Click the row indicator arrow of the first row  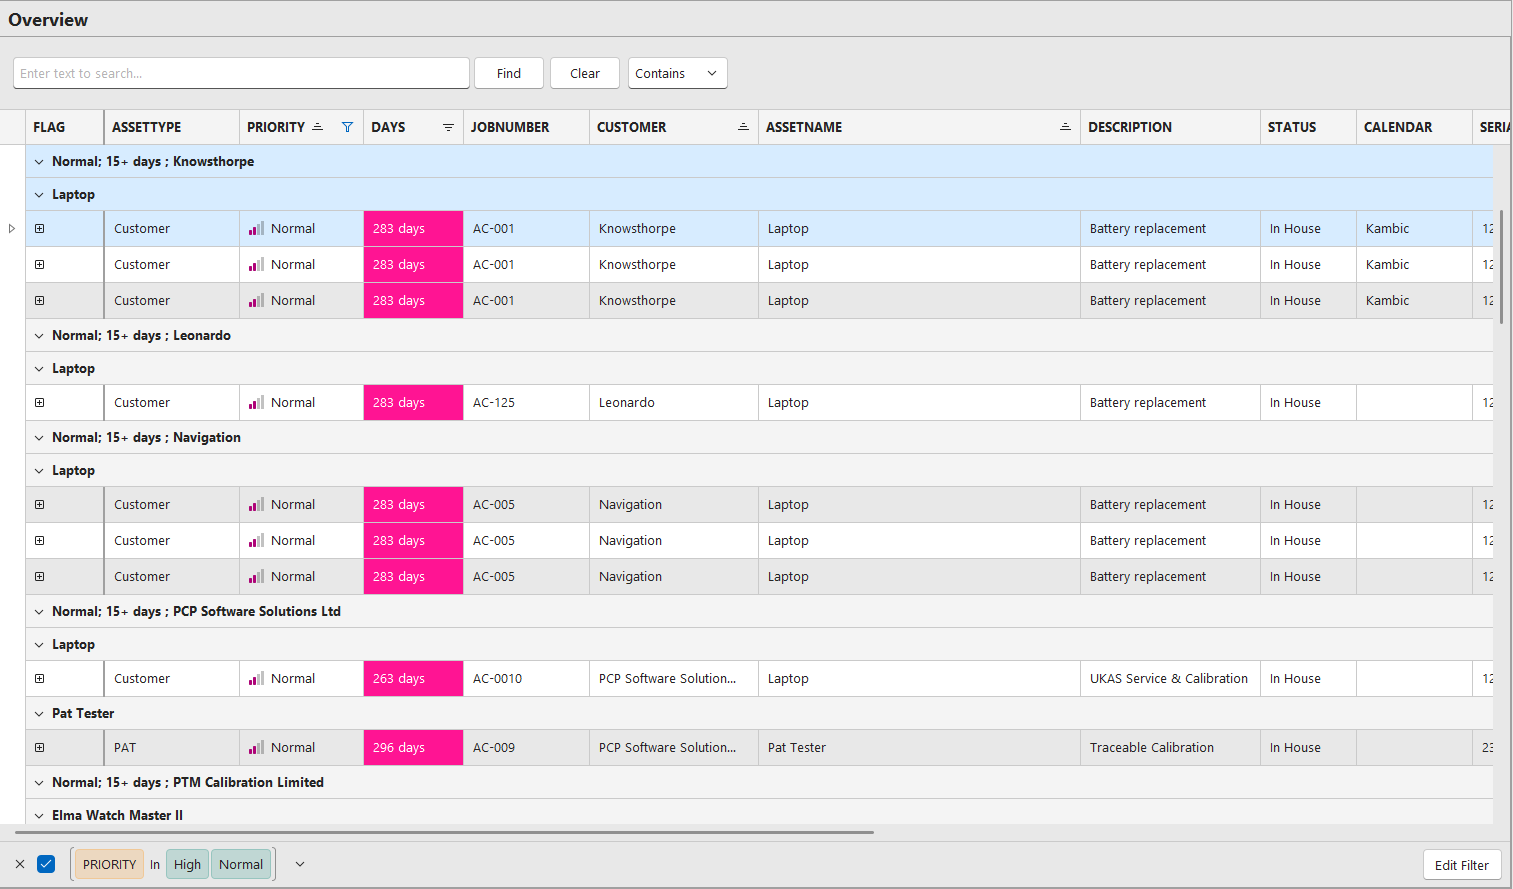click(x=12, y=229)
